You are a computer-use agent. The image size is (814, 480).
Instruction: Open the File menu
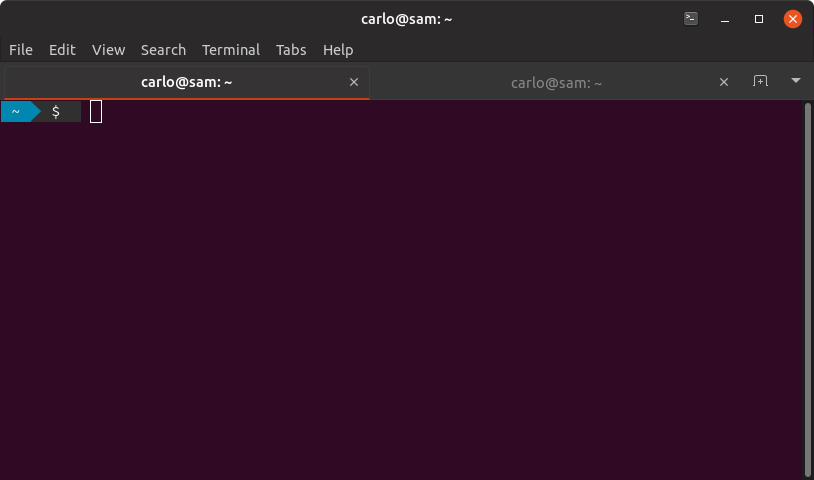click(21, 50)
